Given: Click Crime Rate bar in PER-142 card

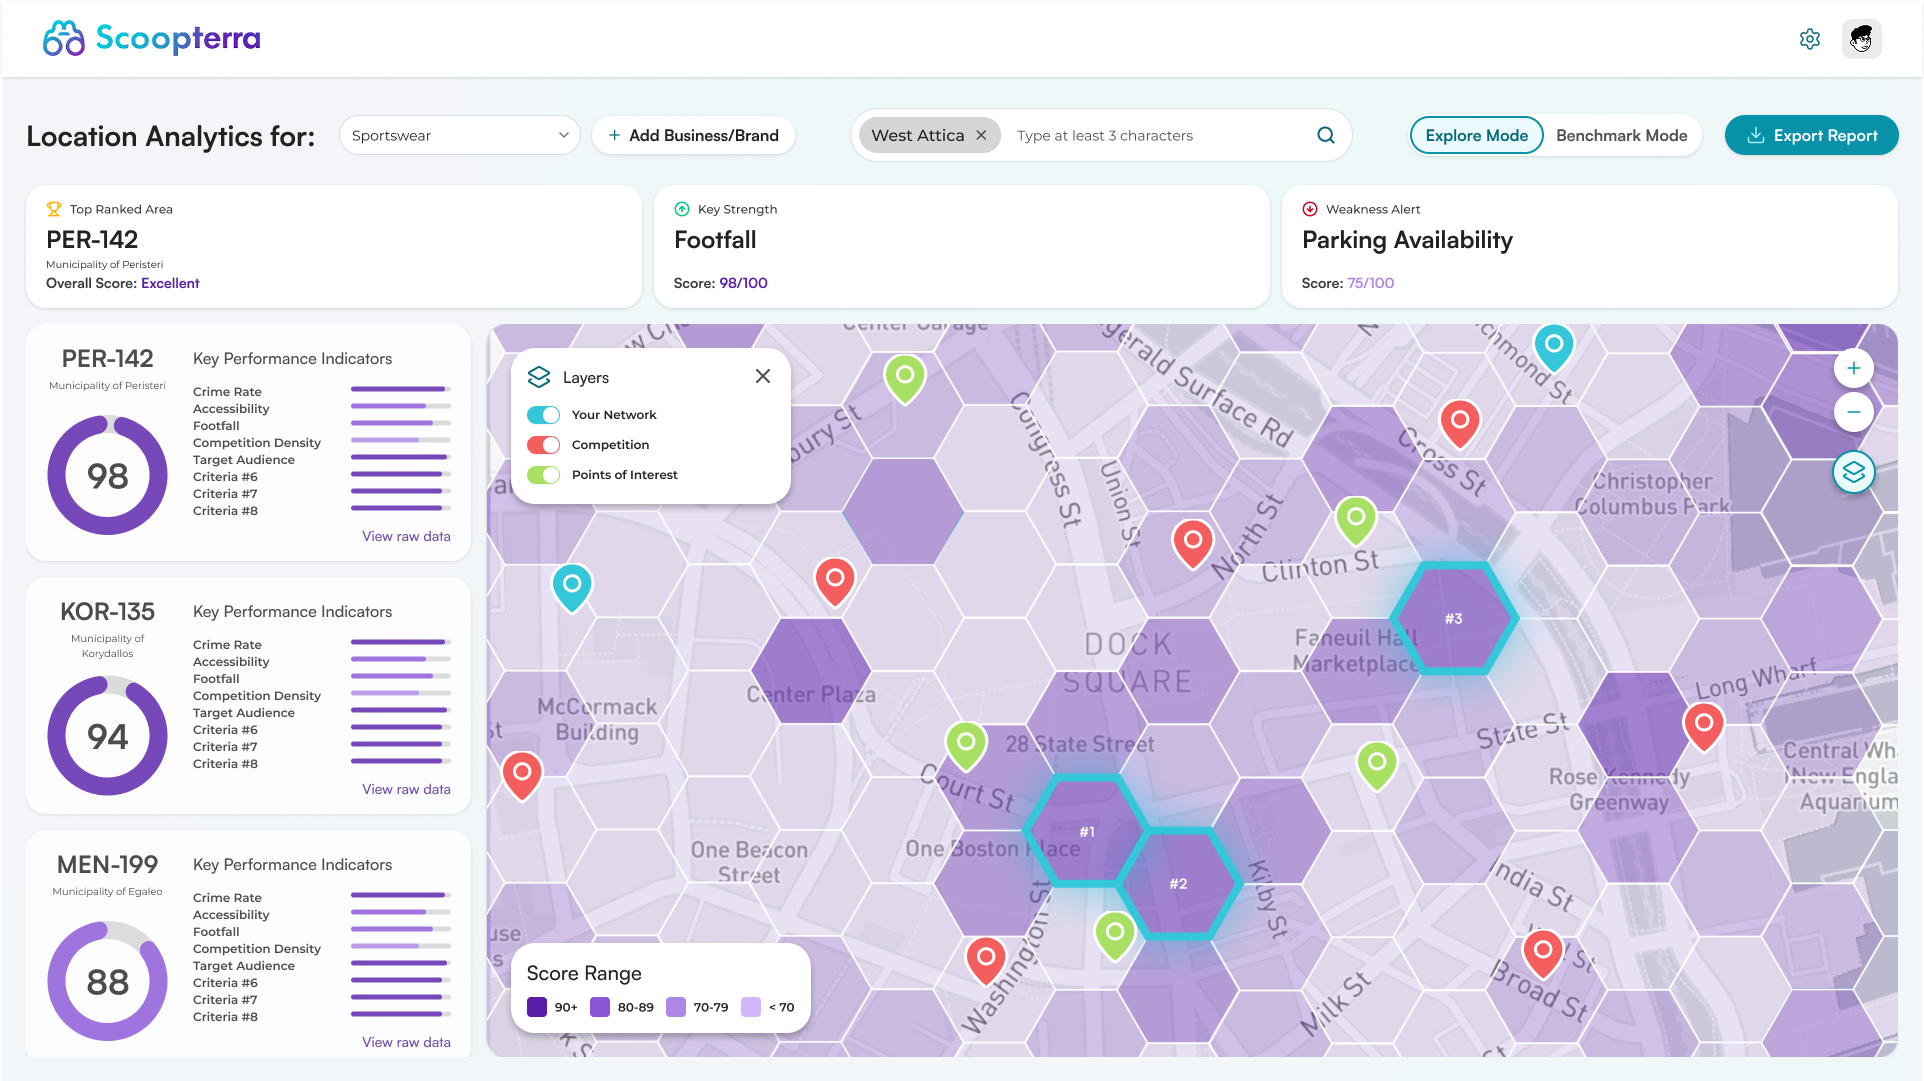Looking at the screenshot, I should pos(401,389).
